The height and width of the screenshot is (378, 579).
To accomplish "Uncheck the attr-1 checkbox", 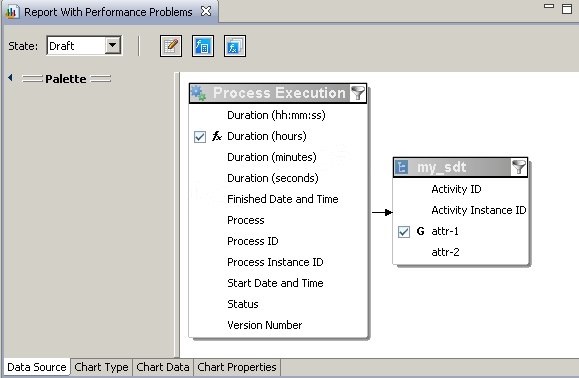I will tap(404, 232).
